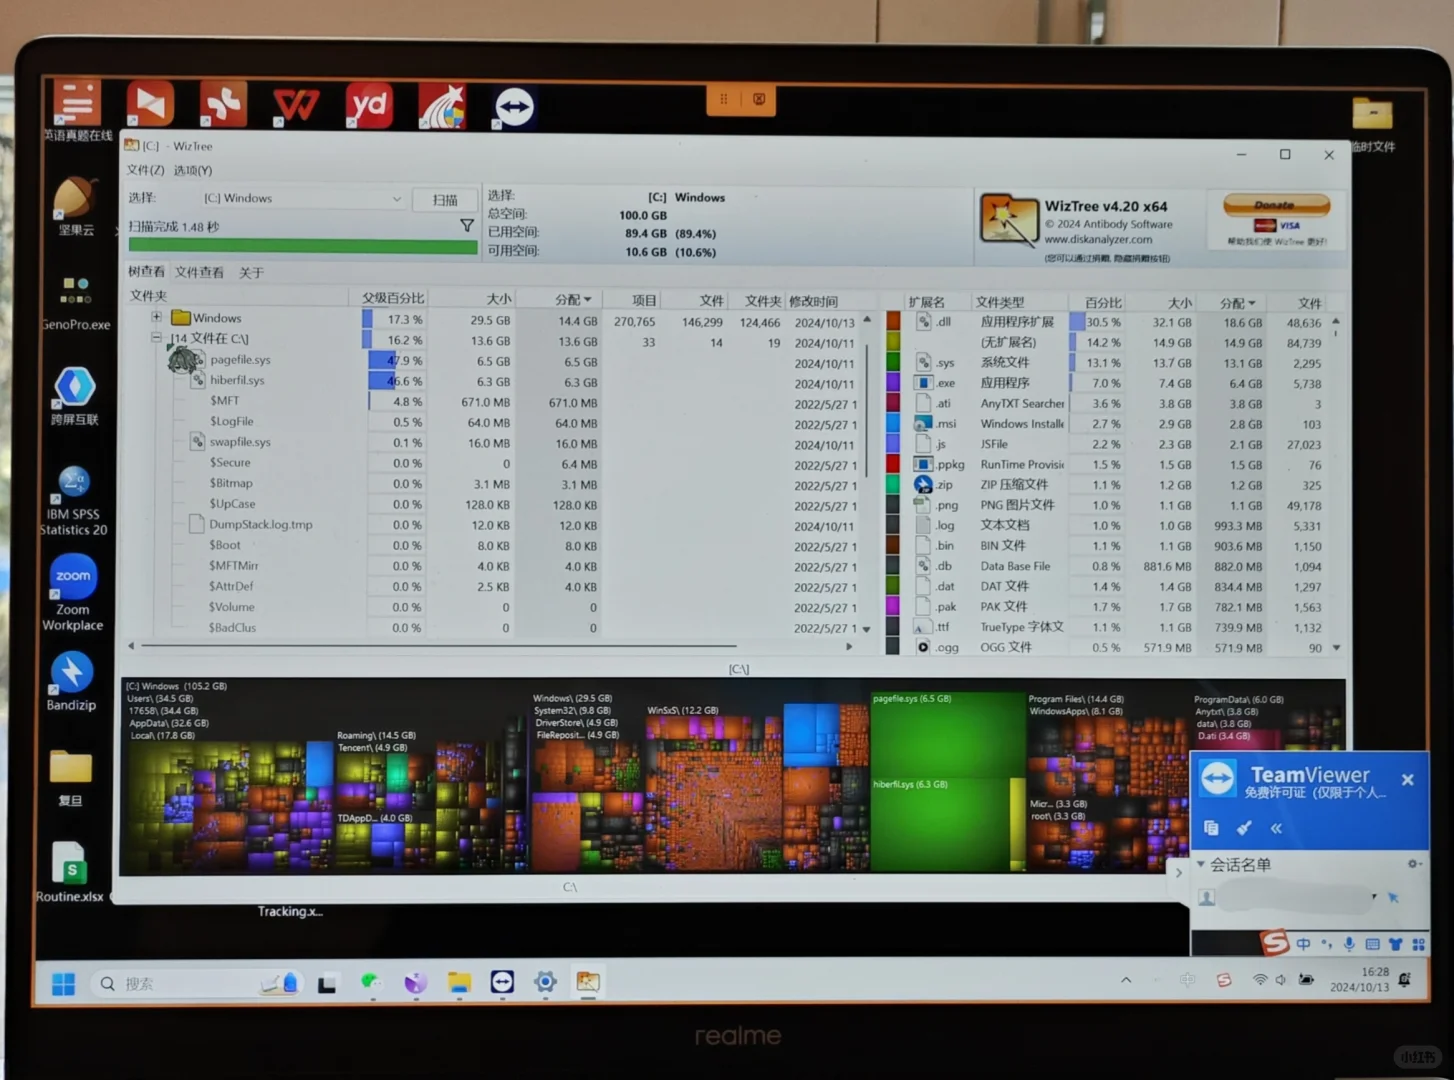
Task: Open the 坚果云 desktop shortcut
Action: pyautogui.click(x=76, y=207)
